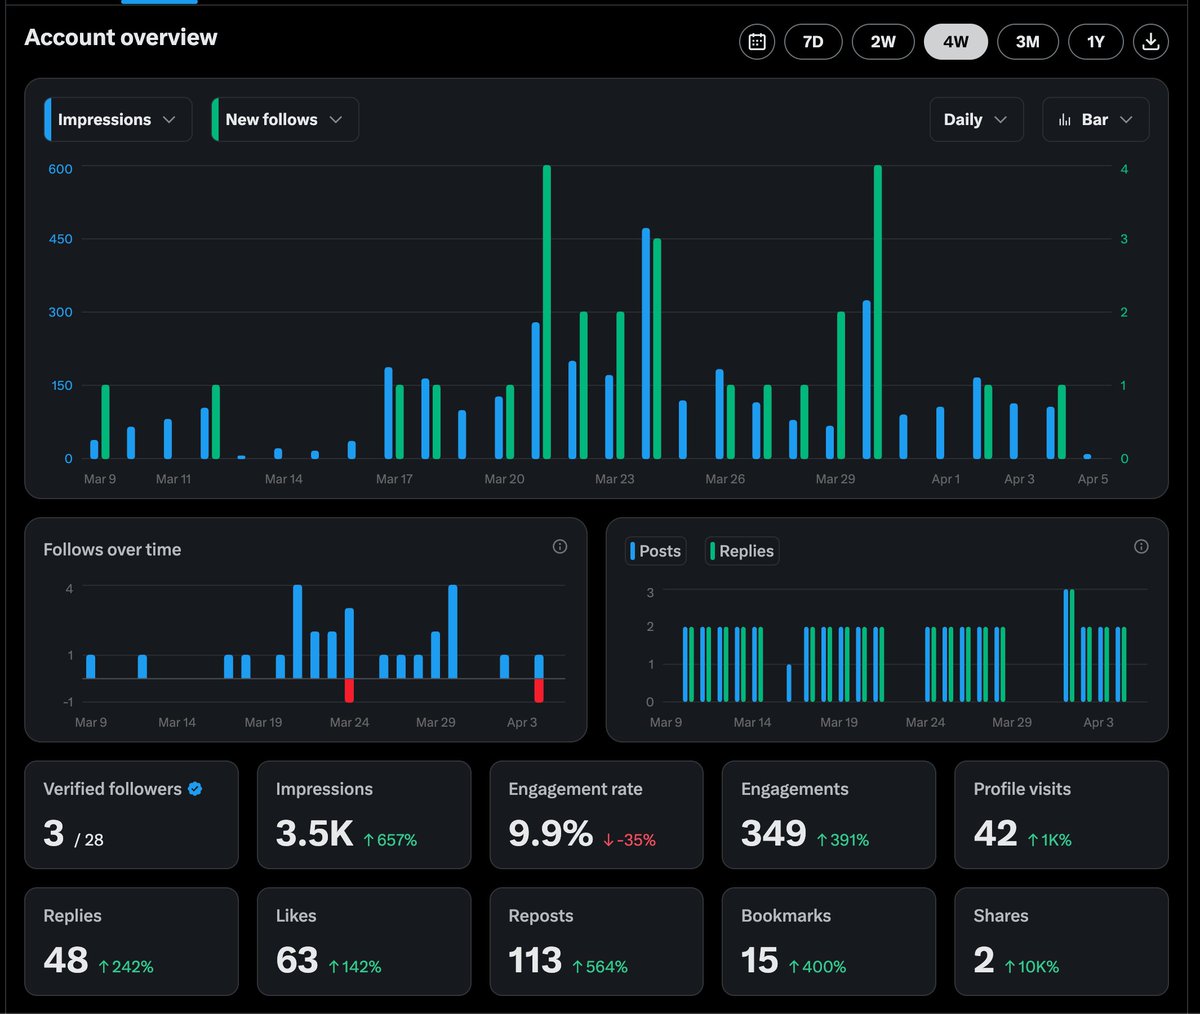Image resolution: width=1200 pixels, height=1014 pixels.
Task: Switch to the 1Y time range
Action: 1096,42
